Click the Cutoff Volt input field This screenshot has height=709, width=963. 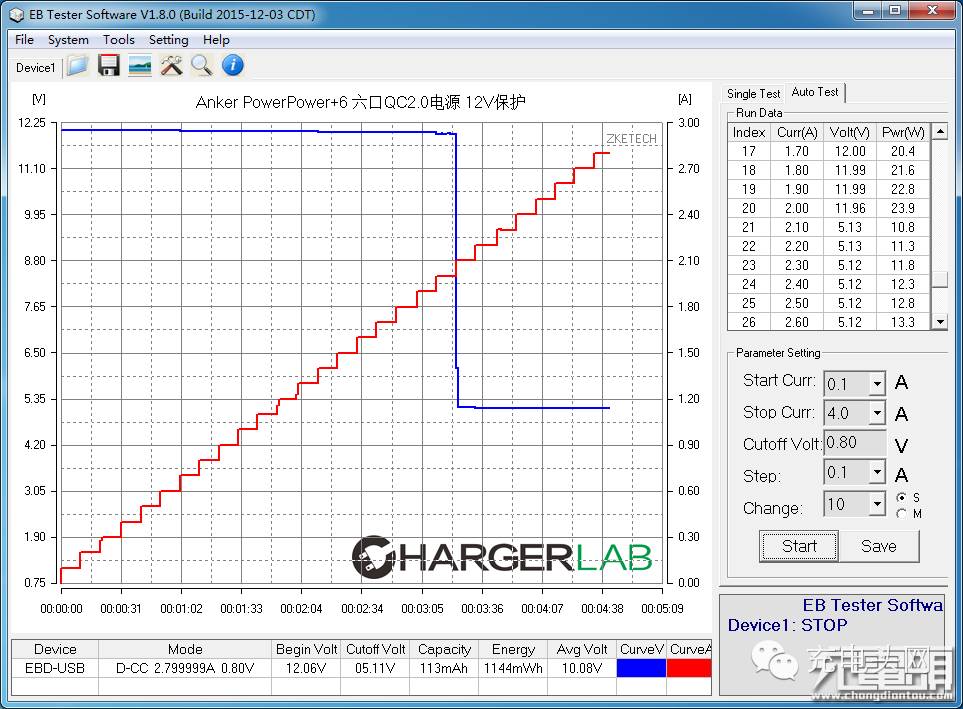[x=854, y=443]
